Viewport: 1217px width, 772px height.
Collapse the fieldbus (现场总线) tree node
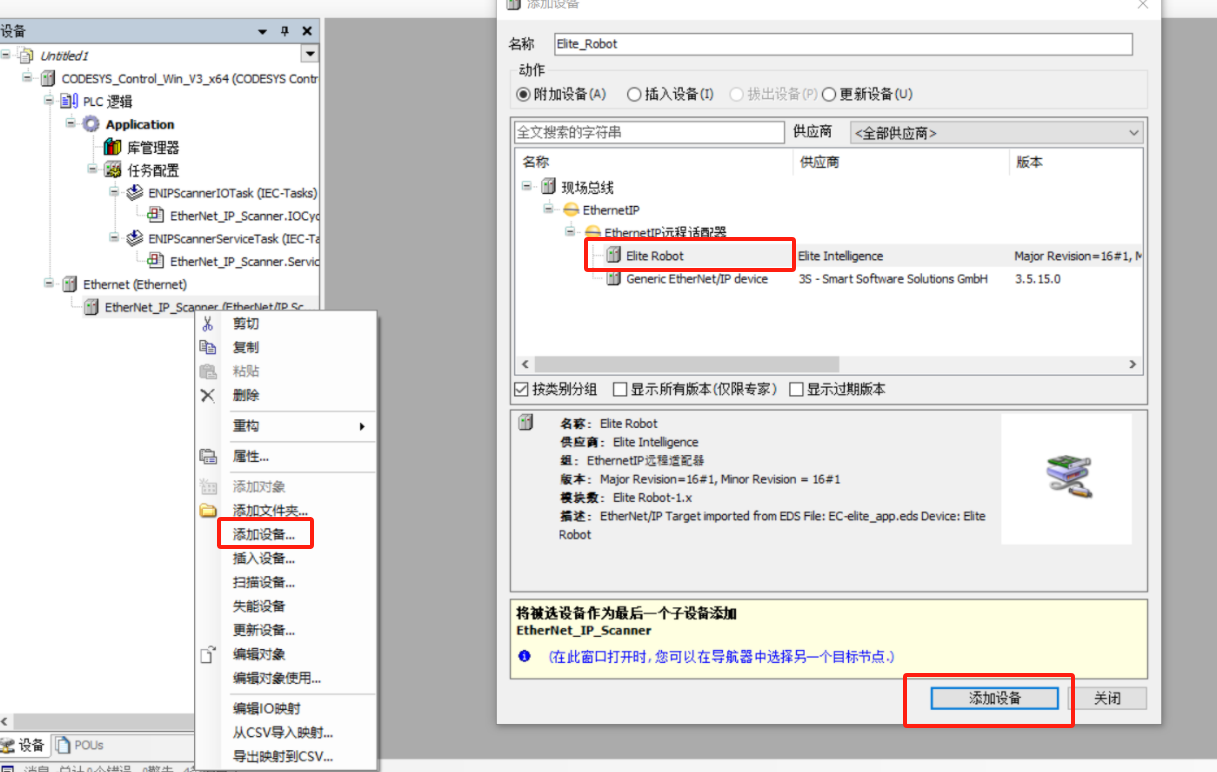click(x=527, y=187)
